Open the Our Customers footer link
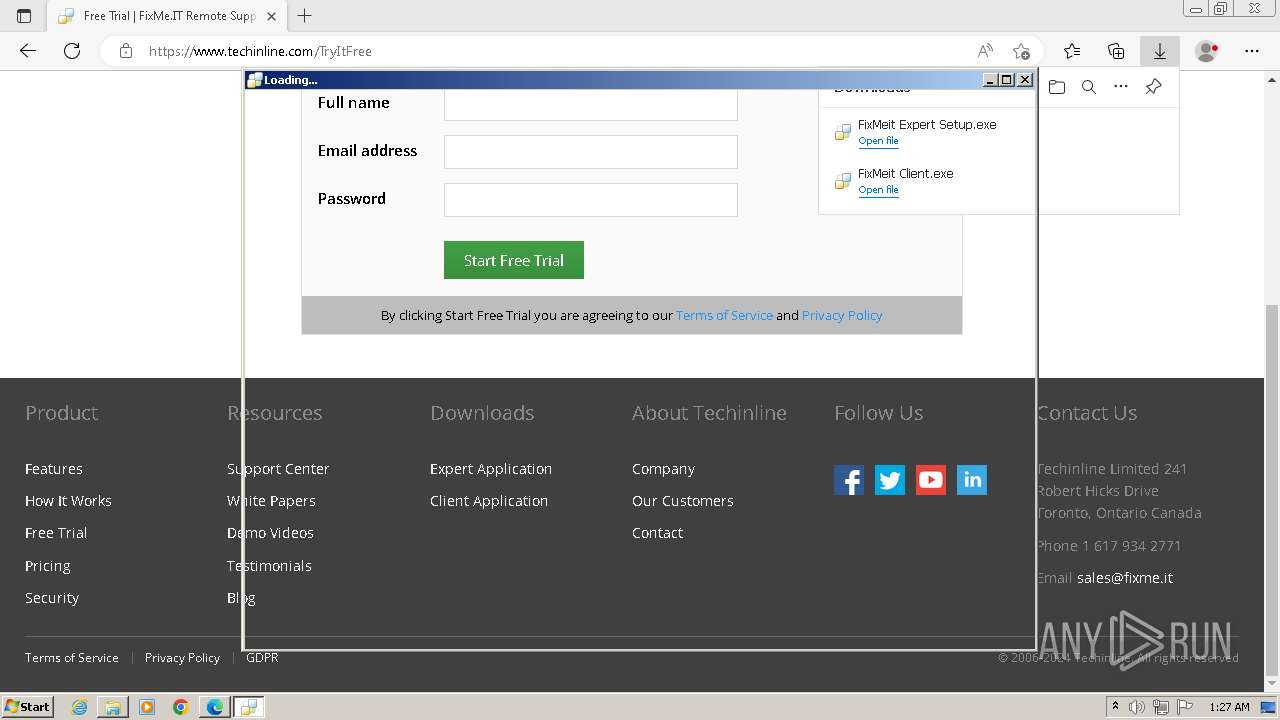This screenshot has height=720, width=1280. [x=683, y=501]
